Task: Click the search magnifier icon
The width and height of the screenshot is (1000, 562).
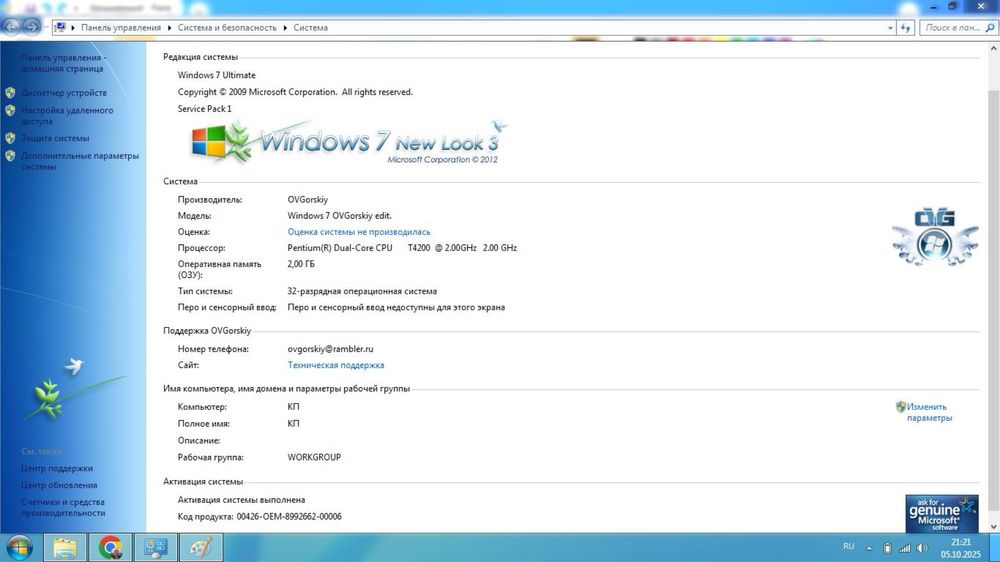Action: pos(990,27)
